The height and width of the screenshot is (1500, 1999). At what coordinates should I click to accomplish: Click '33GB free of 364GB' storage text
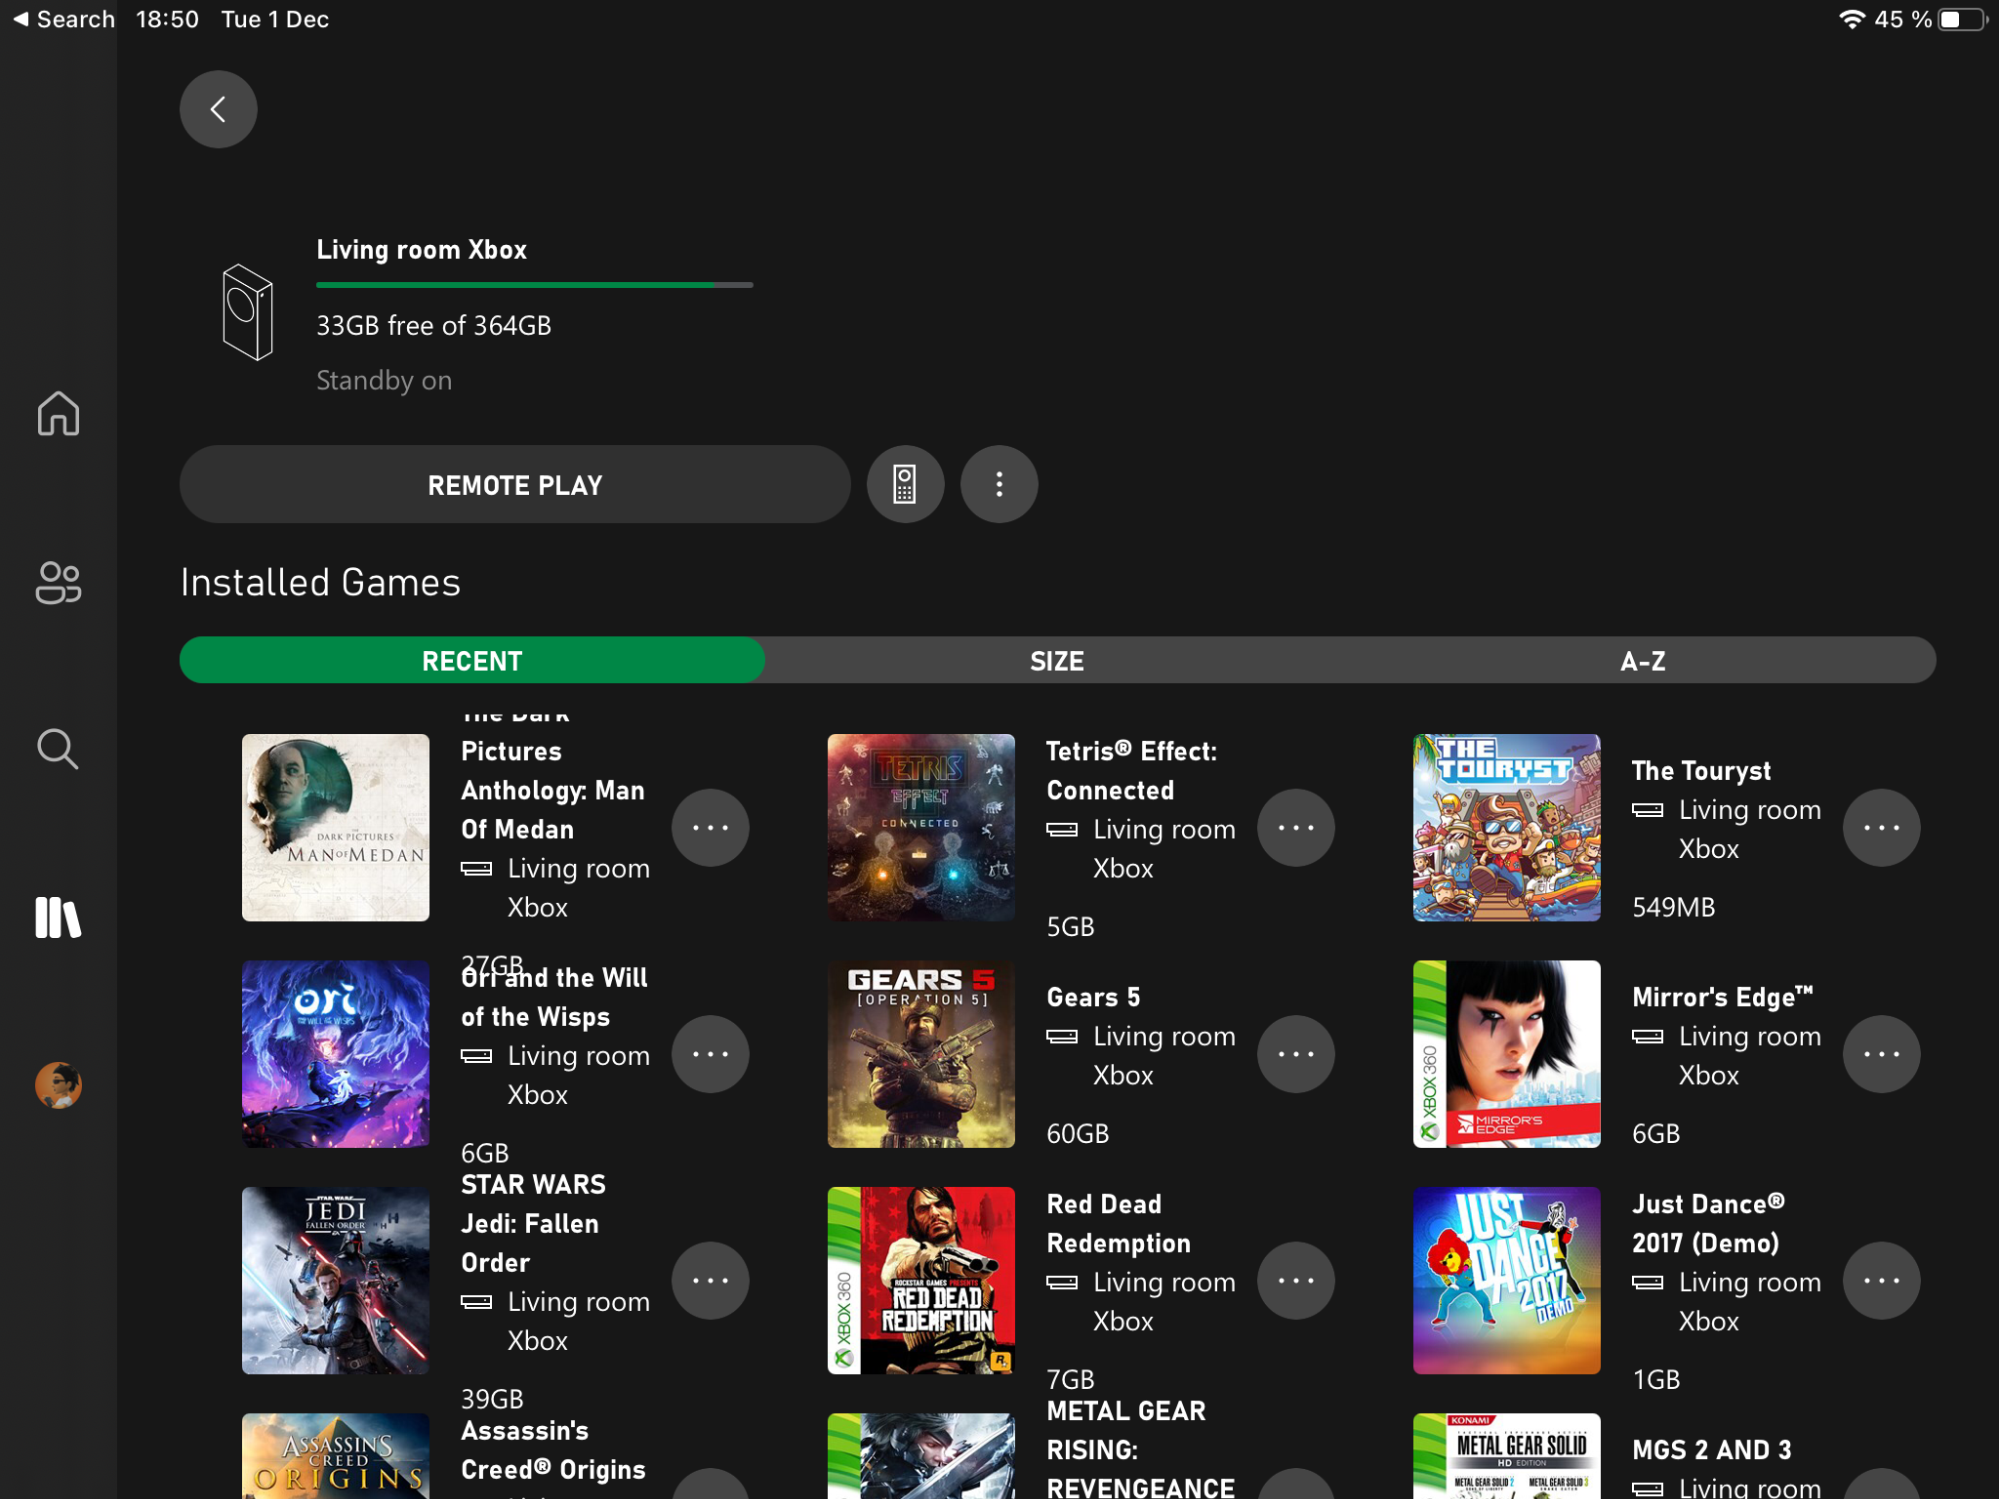coord(433,326)
